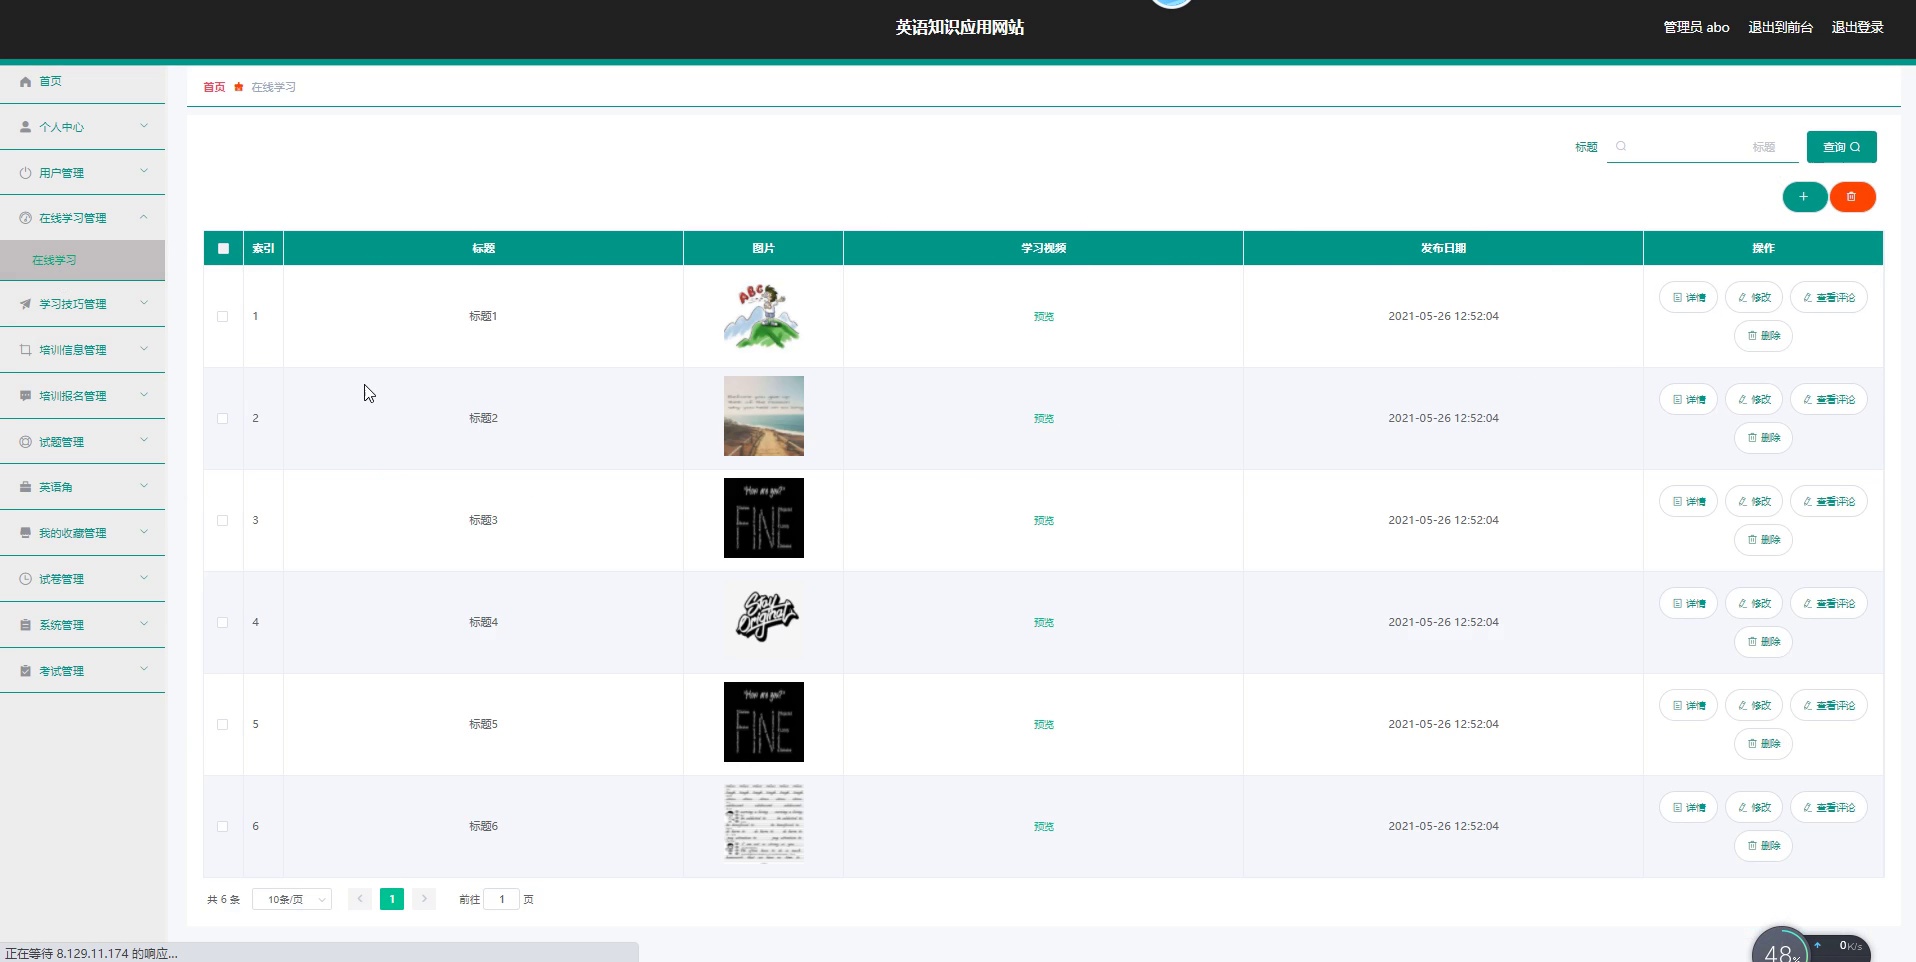
Task: Expand 英语角 chevron
Action: [144, 486]
